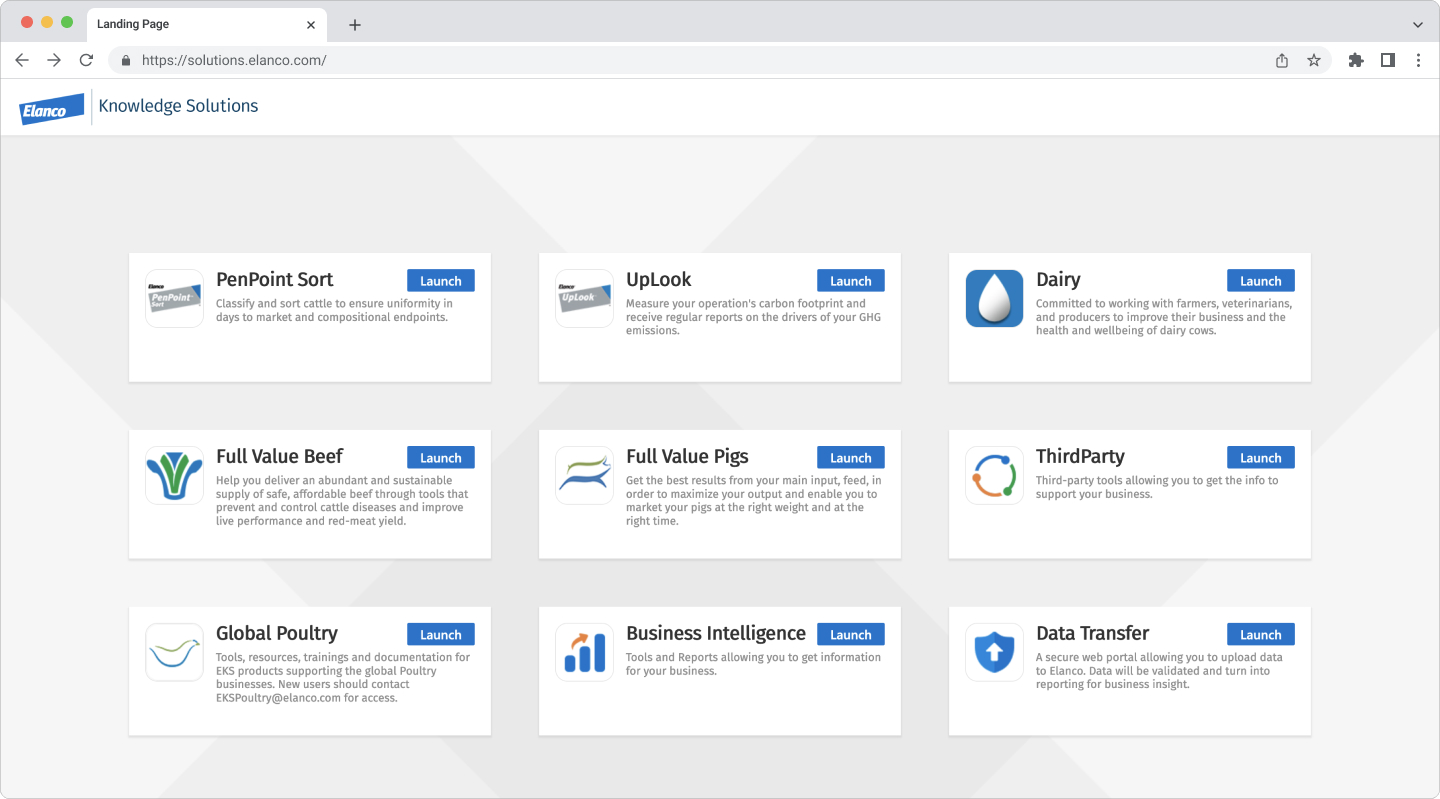This screenshot has height=799, width=1440.
Task: Click 'Committed to working with farmers' description
Action: (x=1164, y=317)
